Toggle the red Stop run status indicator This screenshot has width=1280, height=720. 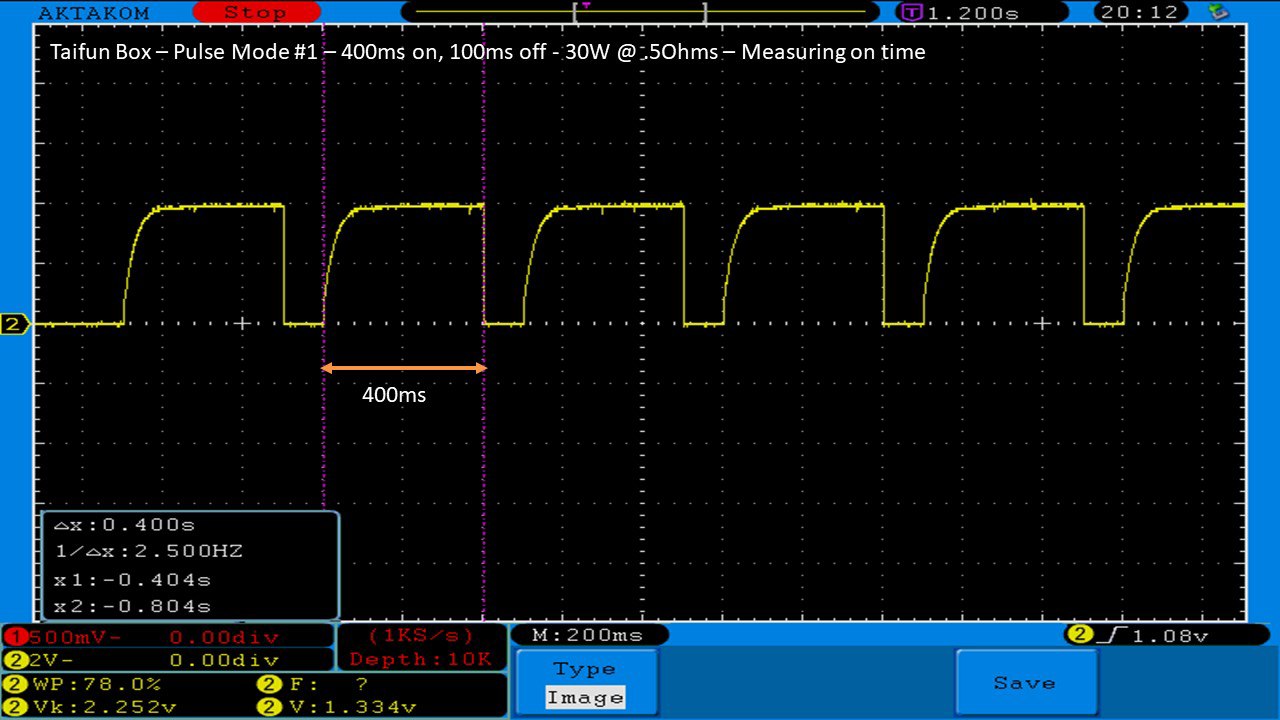(x=255, y=12)
